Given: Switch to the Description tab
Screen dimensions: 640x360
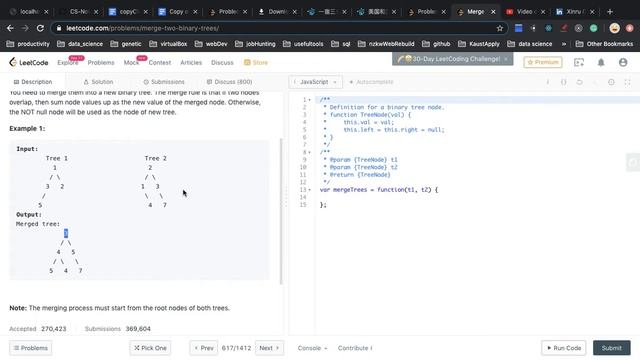Looking at the screenshot, I should point(33,82).
